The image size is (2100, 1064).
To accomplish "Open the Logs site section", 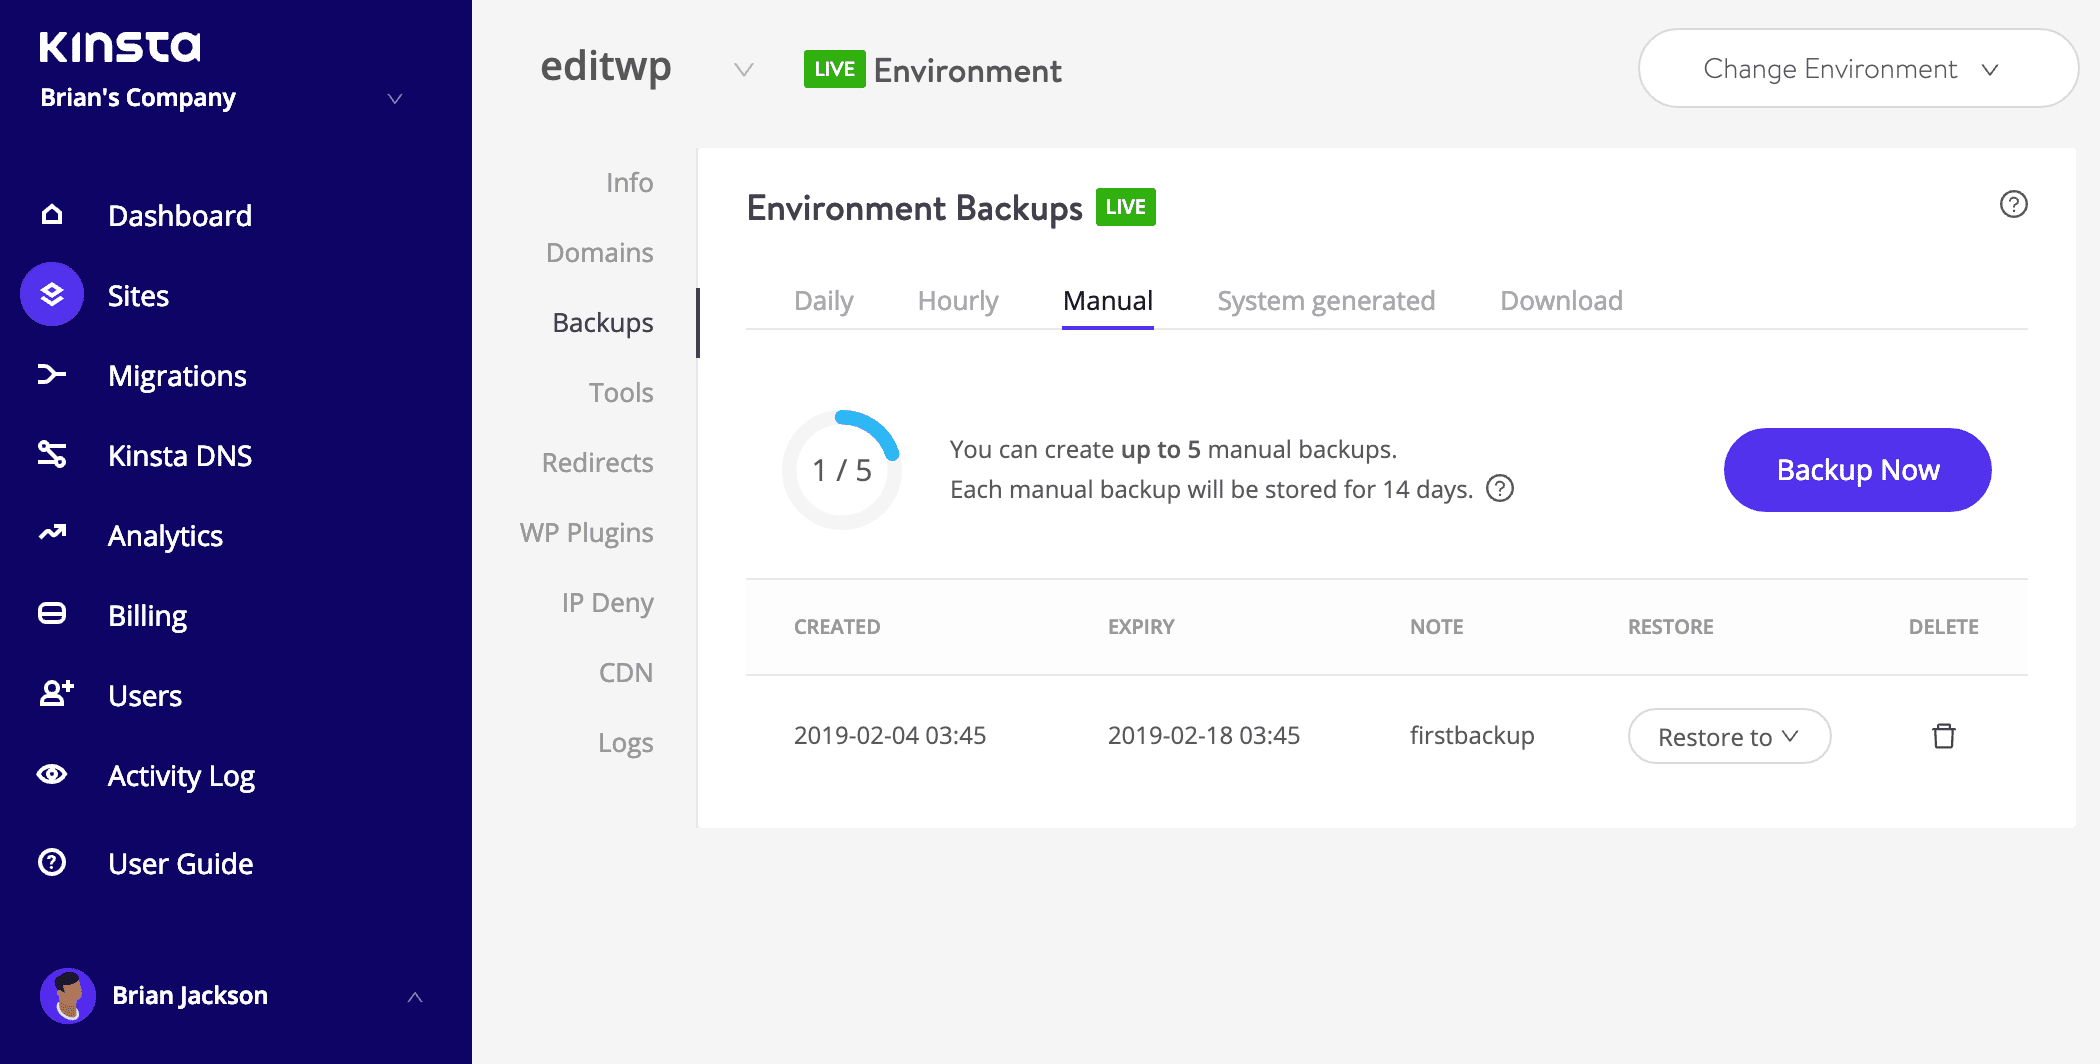I will pos(625,742).
